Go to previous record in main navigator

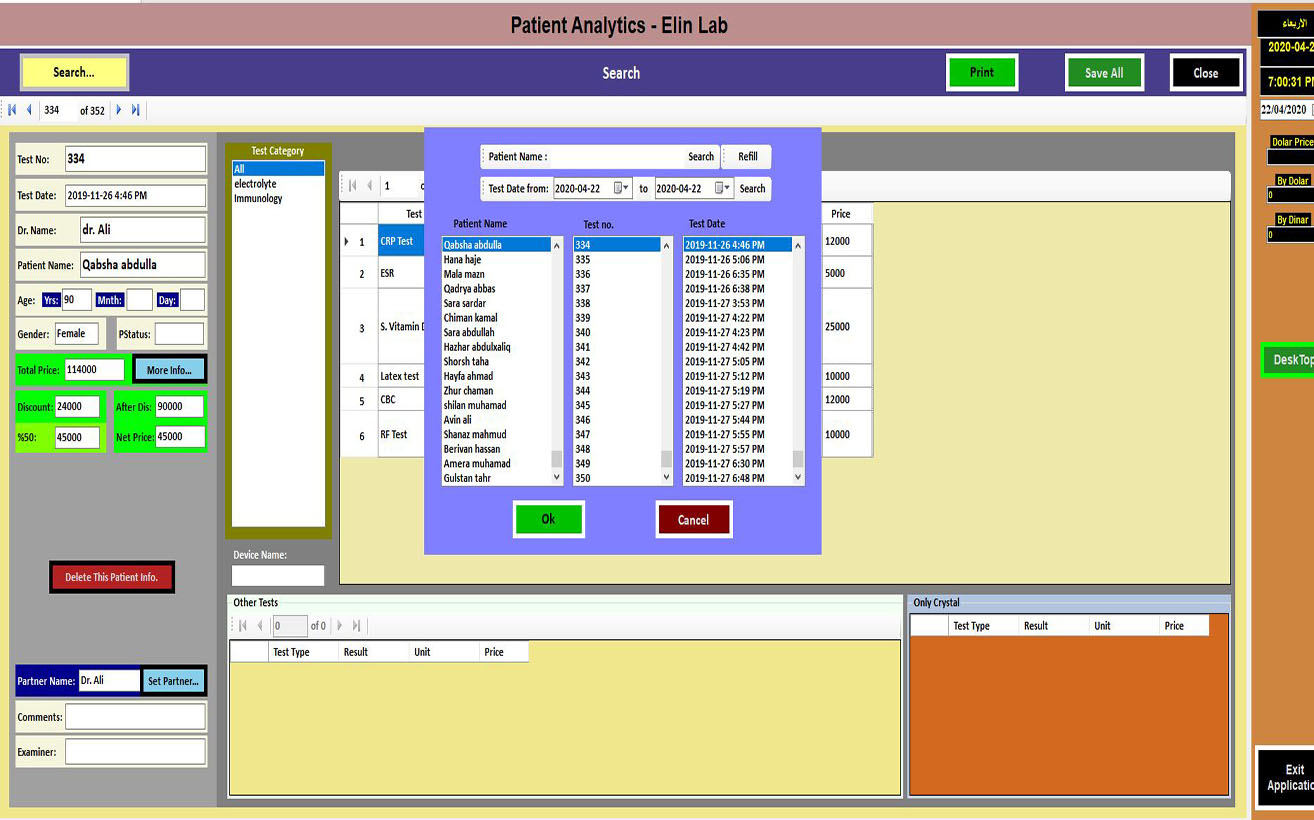pyautogui.click(x=29, y=110)
